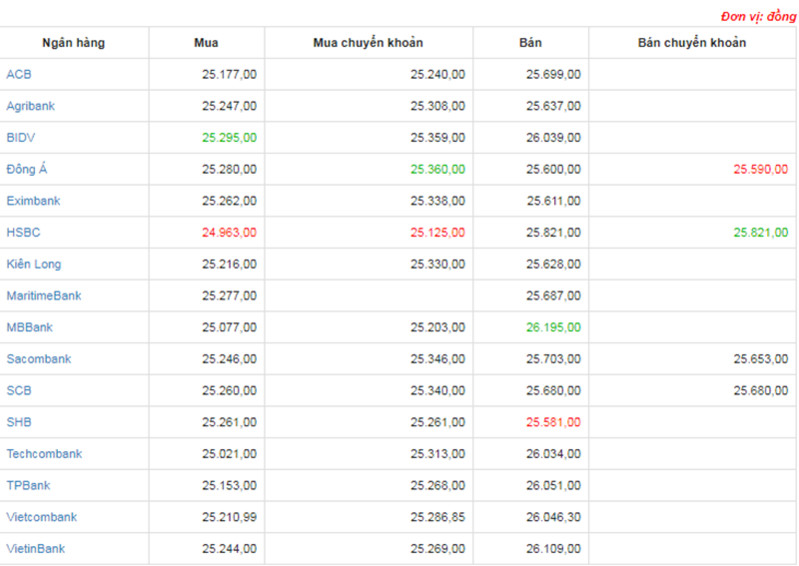Click the Mua chuyển khoản column header
This screenshot has width=799, height=566.
coord(368,43)
